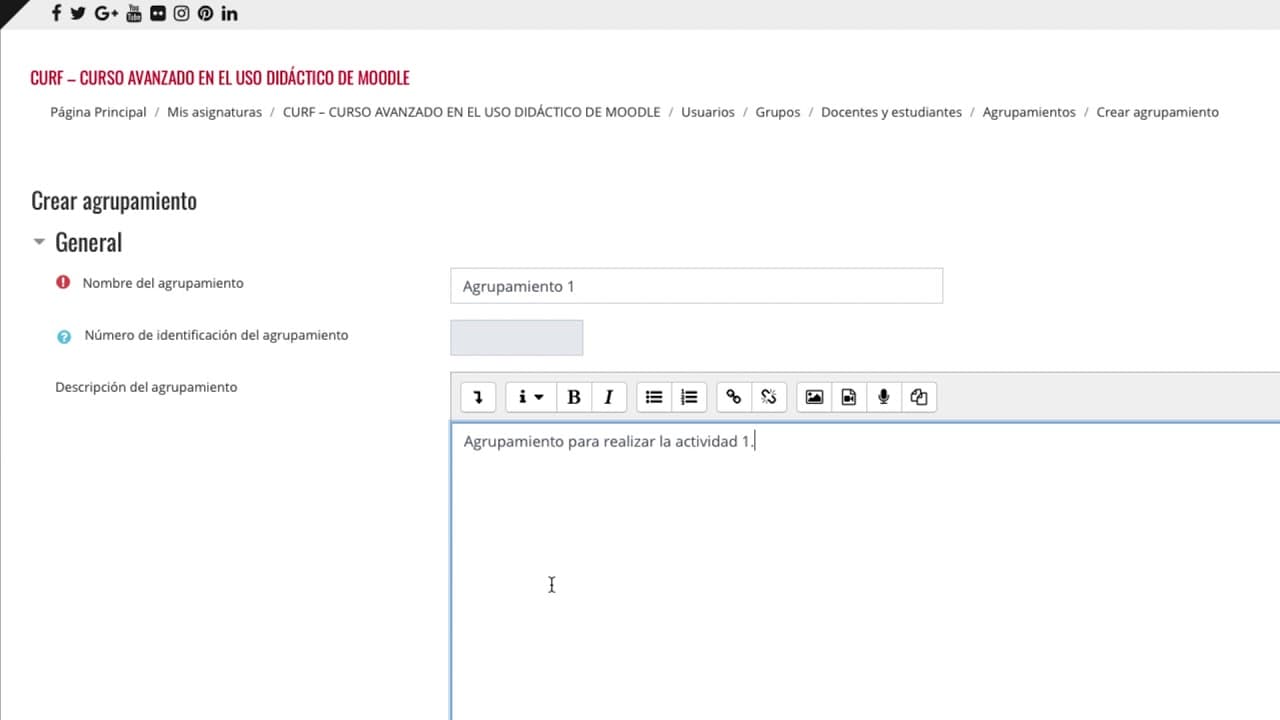Open manage files icon in editor
Viewport: 1280px width, 720px height.
pos(919,397)
